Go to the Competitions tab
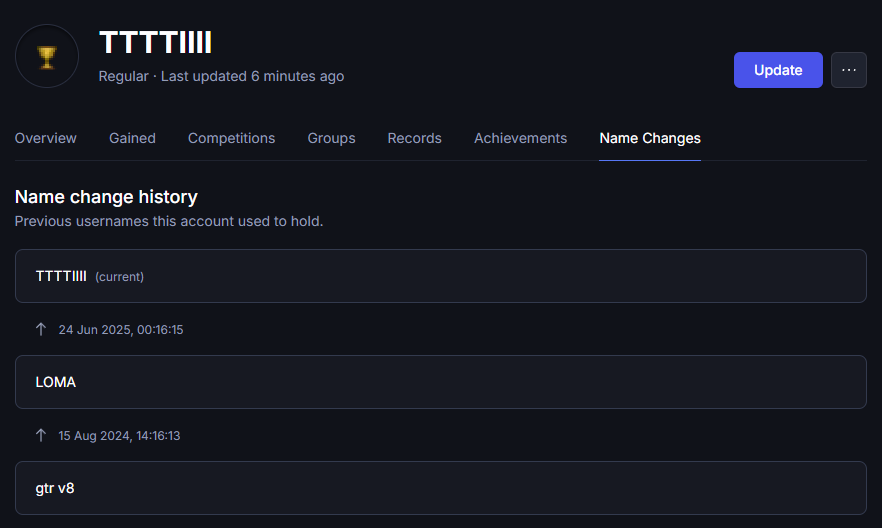This screenshot has width=882, height=528. point(231,138)
